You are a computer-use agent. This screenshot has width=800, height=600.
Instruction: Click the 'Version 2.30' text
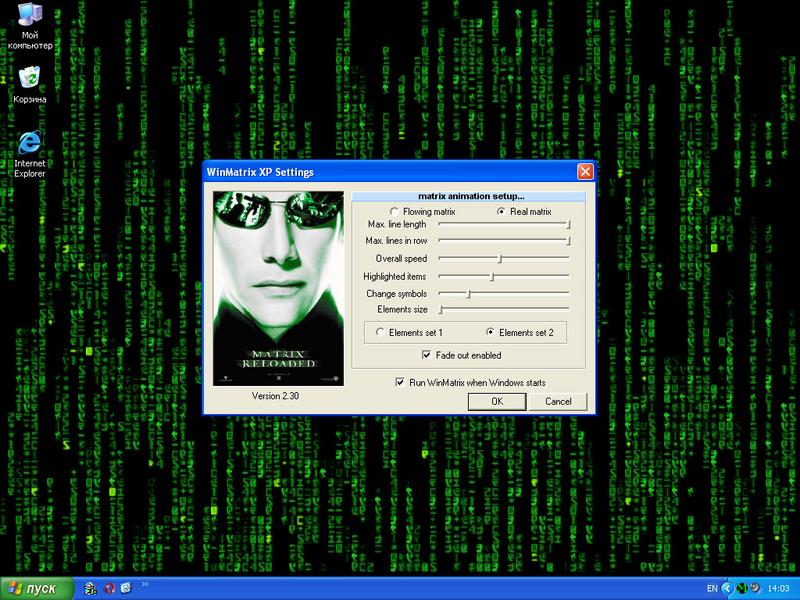click(276, 395)
